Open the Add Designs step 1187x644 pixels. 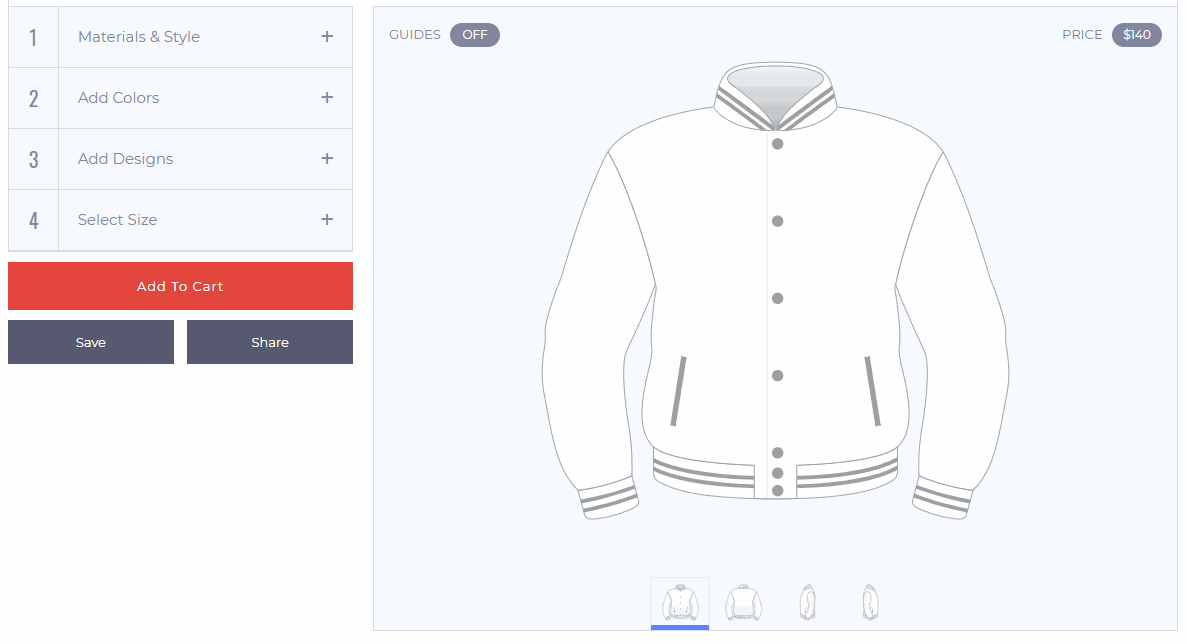pos(180,159)
